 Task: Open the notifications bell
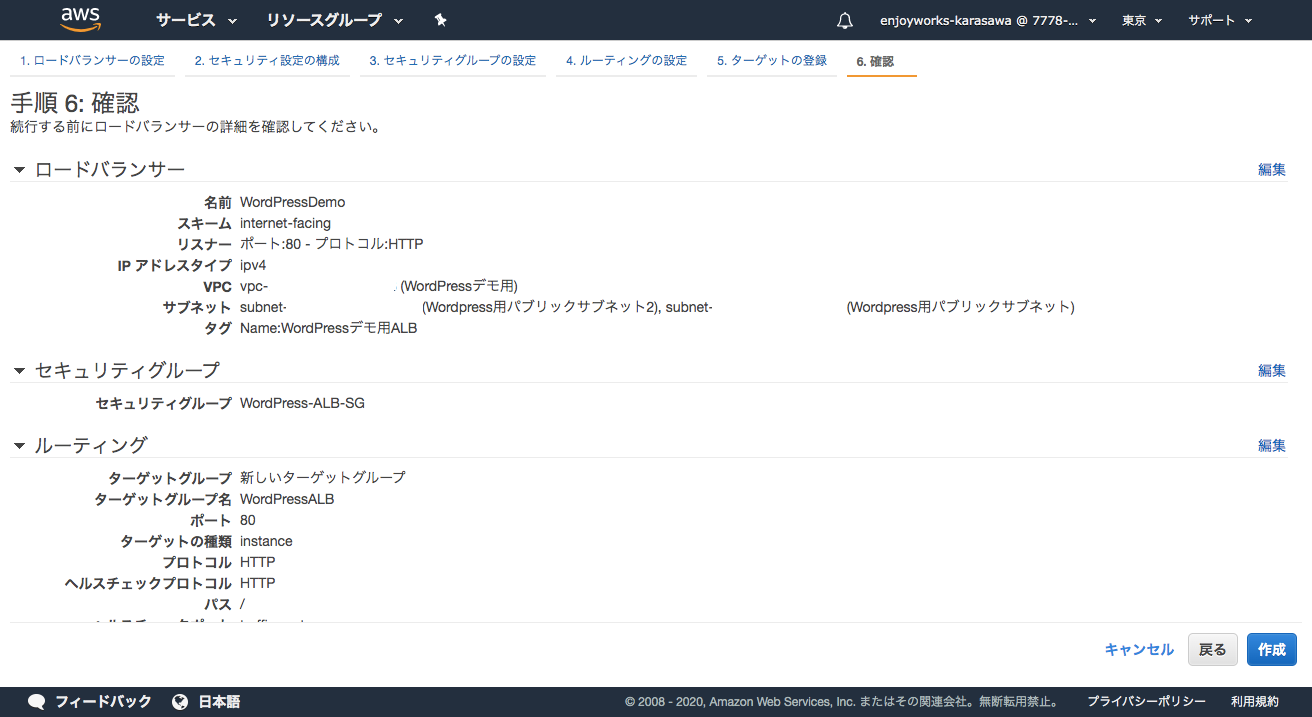[845, 20]
